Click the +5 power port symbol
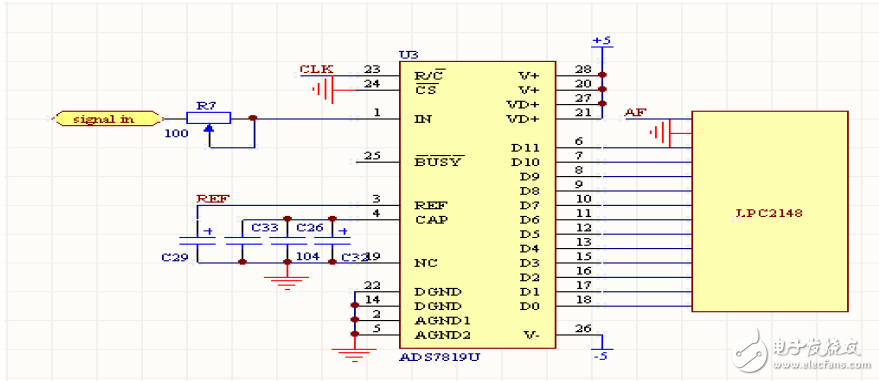Image resolution: width=879 pixels, height=381 pixels. [602, 43]
